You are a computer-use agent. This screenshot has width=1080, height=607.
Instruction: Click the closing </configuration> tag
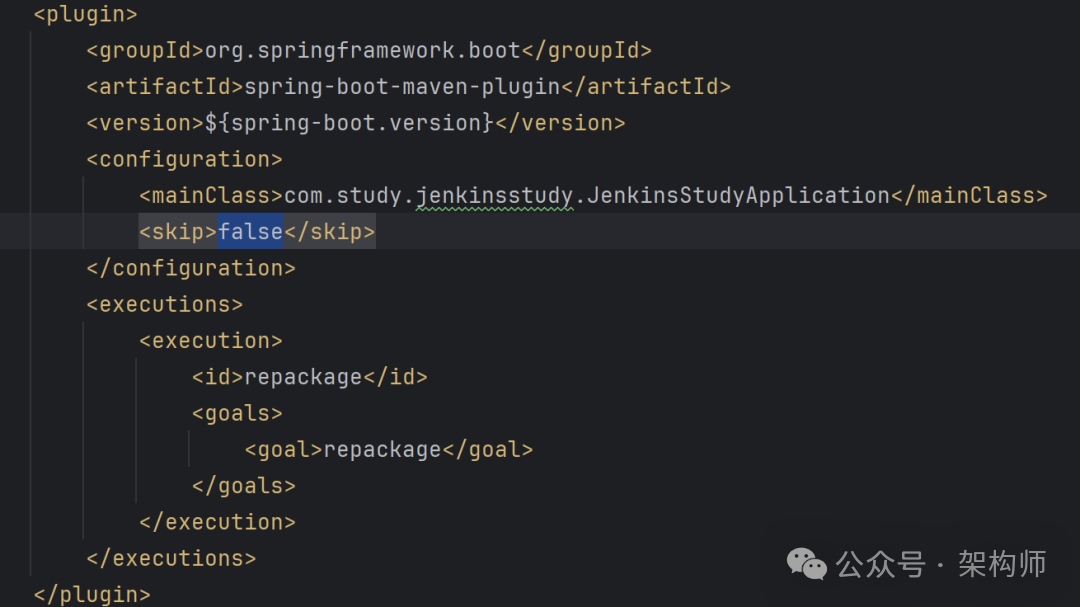tap(191, 268)
